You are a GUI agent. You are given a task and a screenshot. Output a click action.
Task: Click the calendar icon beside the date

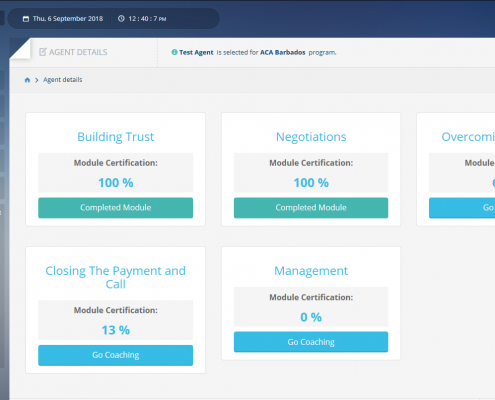(26, 19)
